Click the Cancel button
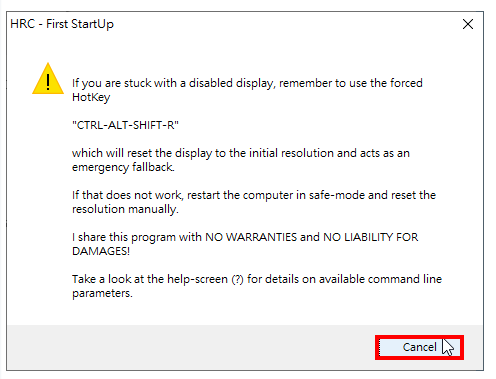This screenshot has width=496, height=379. tap(419, 347)
